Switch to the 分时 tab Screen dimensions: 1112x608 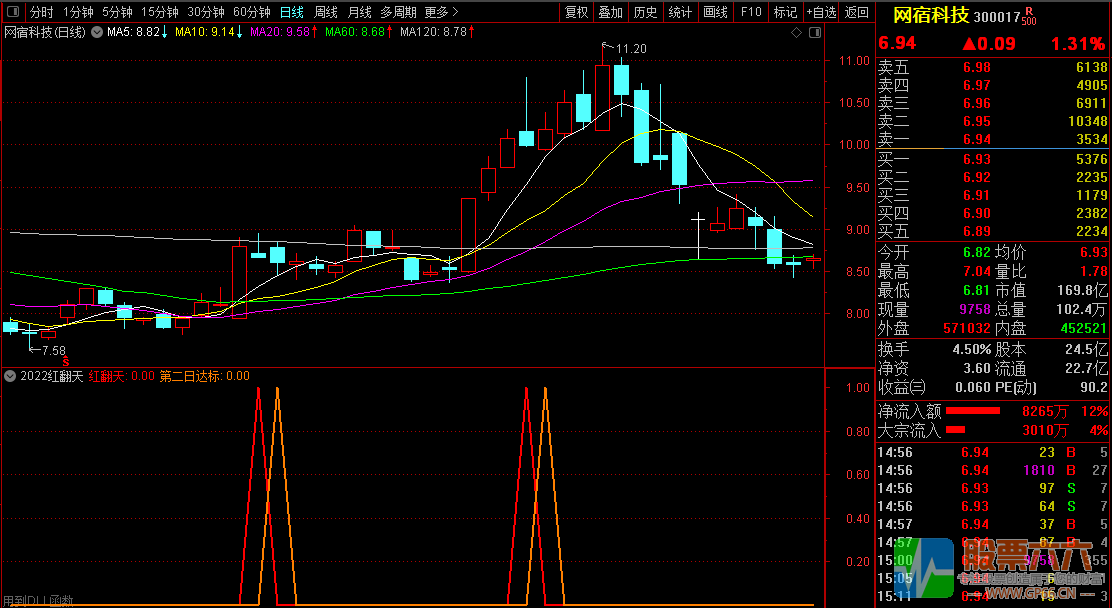[41, 12]
